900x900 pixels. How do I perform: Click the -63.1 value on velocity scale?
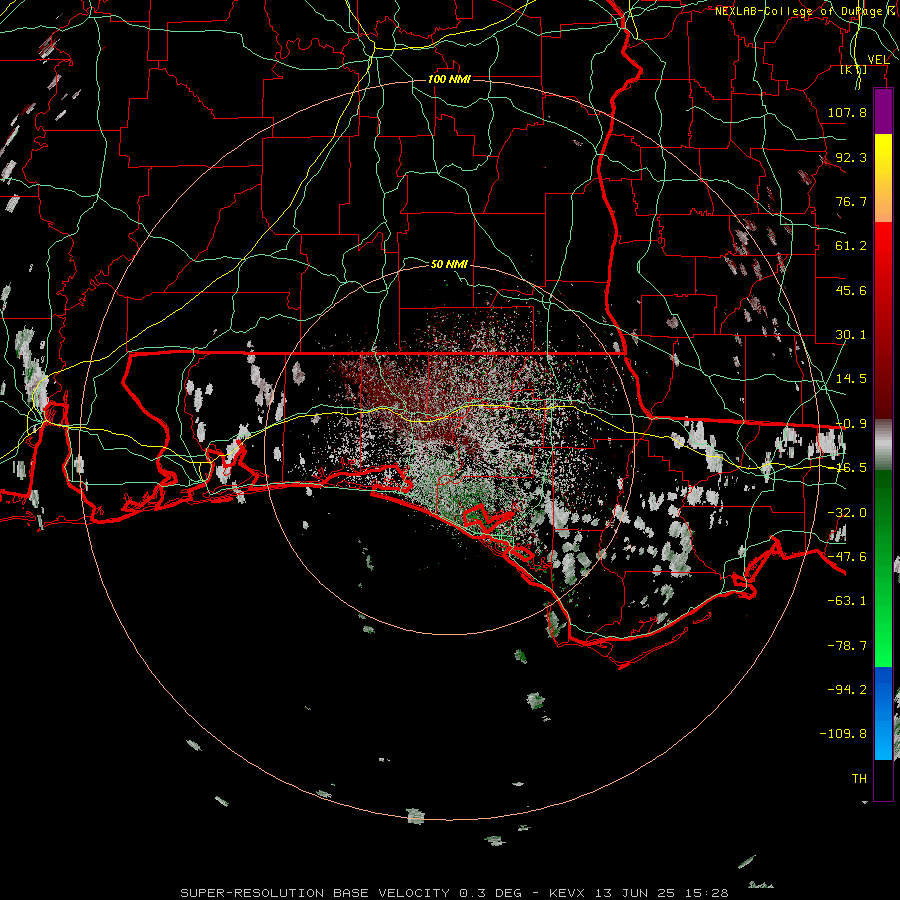[x=847, y=601]
